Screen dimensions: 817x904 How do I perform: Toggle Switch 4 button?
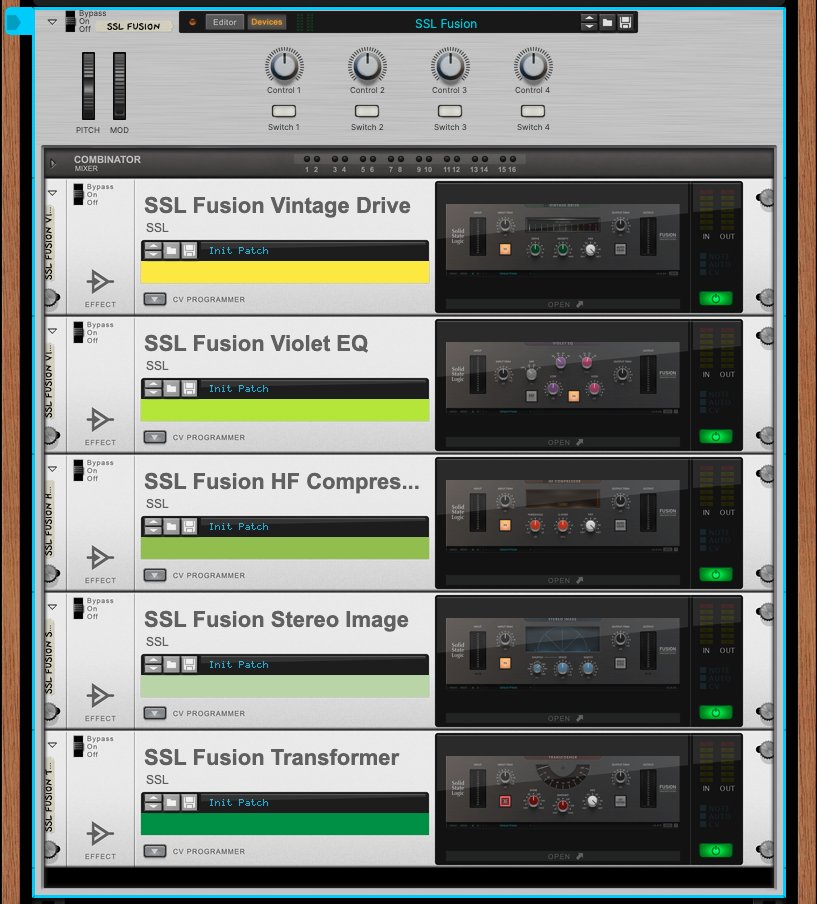coord(533,111)
